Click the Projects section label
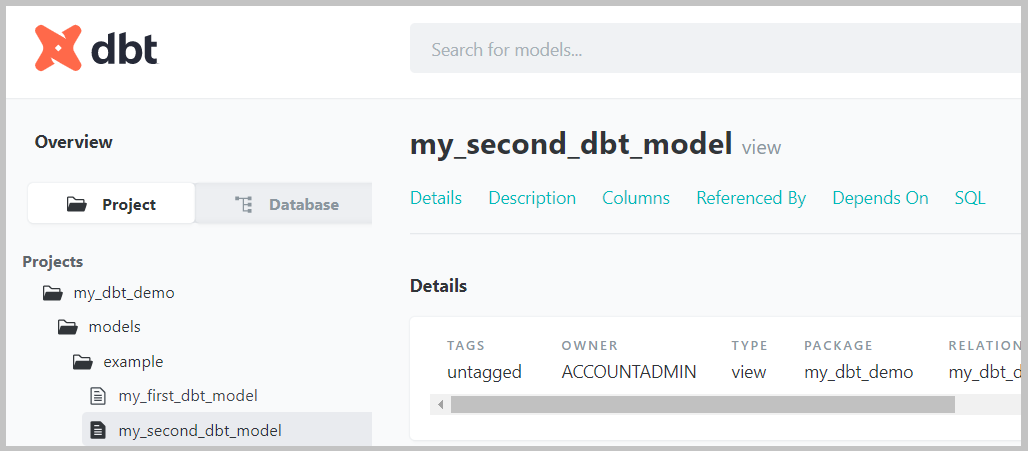This screenshot has height=451, width=1028. coord(52,262)
